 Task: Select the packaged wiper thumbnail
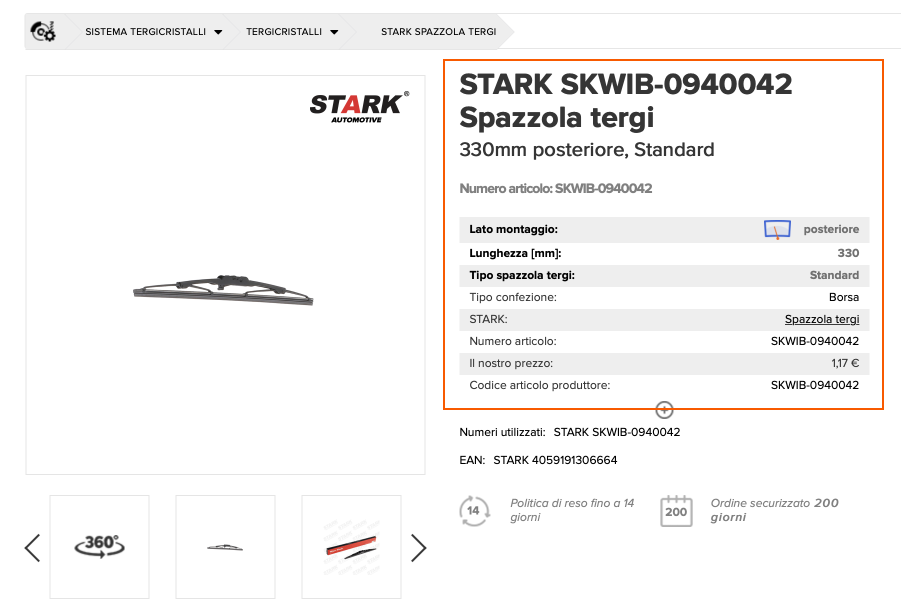point(351,547)
